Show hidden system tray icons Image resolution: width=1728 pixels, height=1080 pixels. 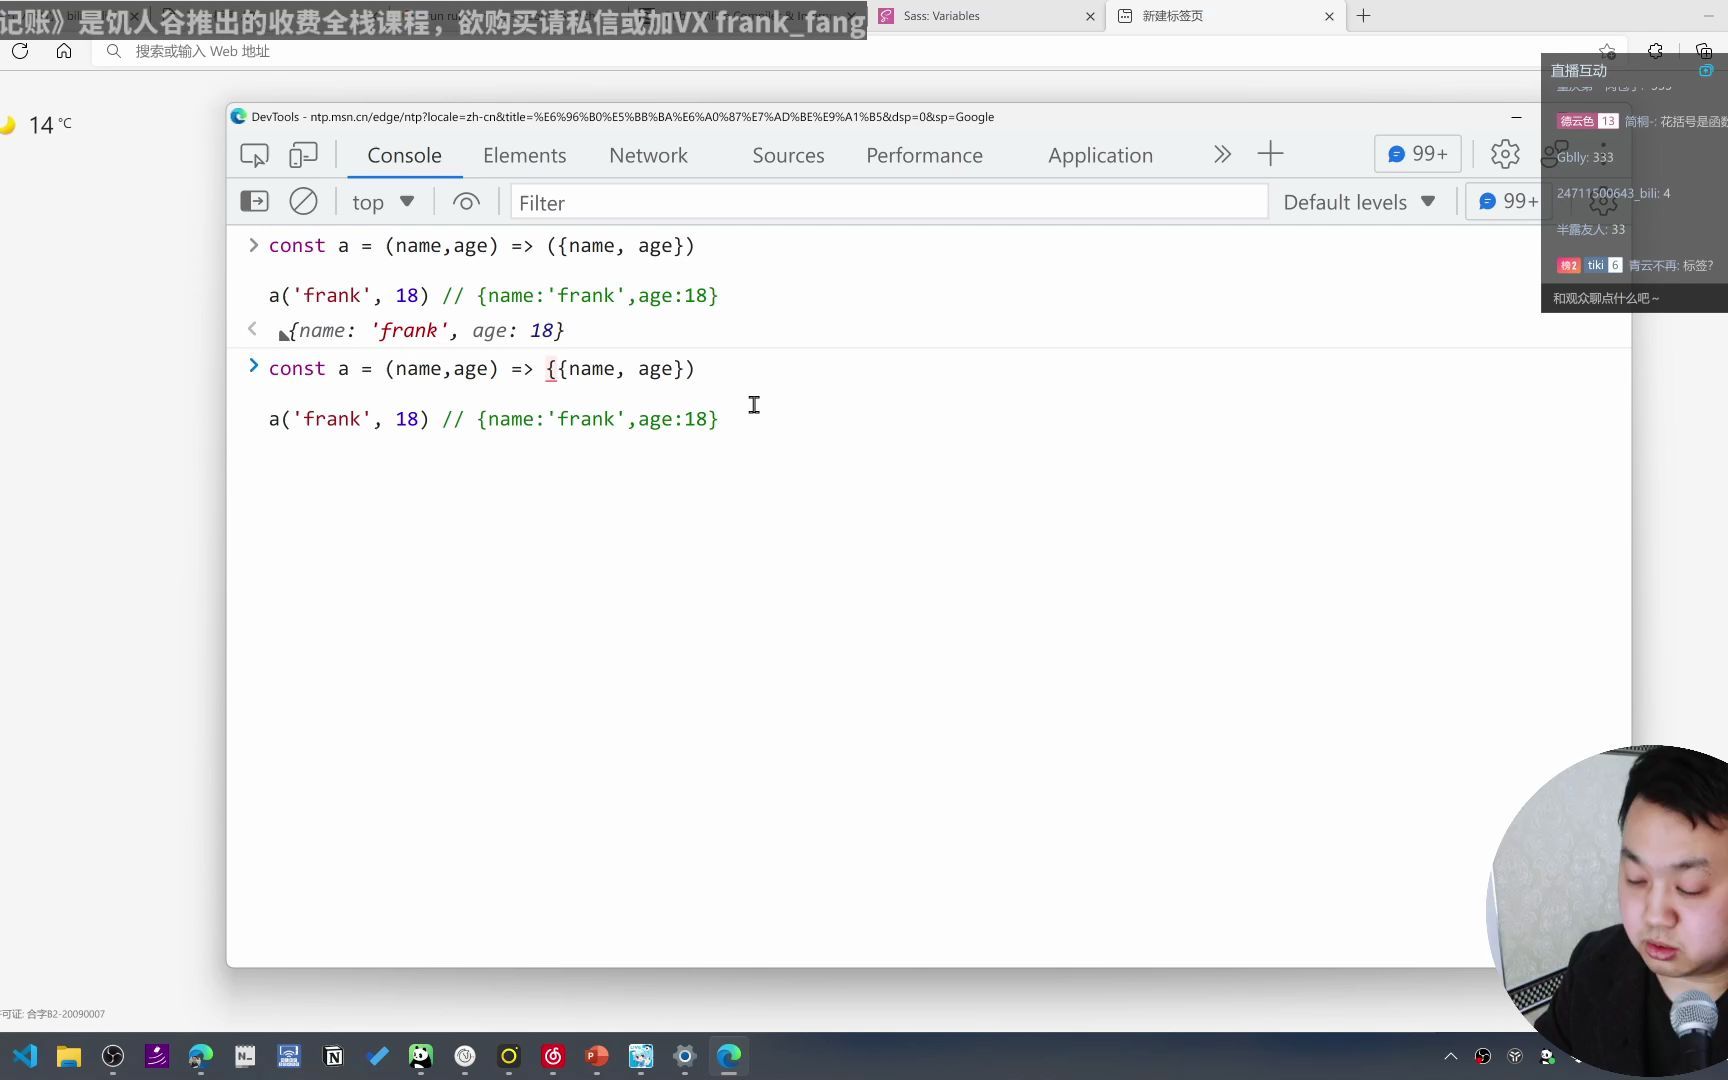(x=1451, y=1056)
